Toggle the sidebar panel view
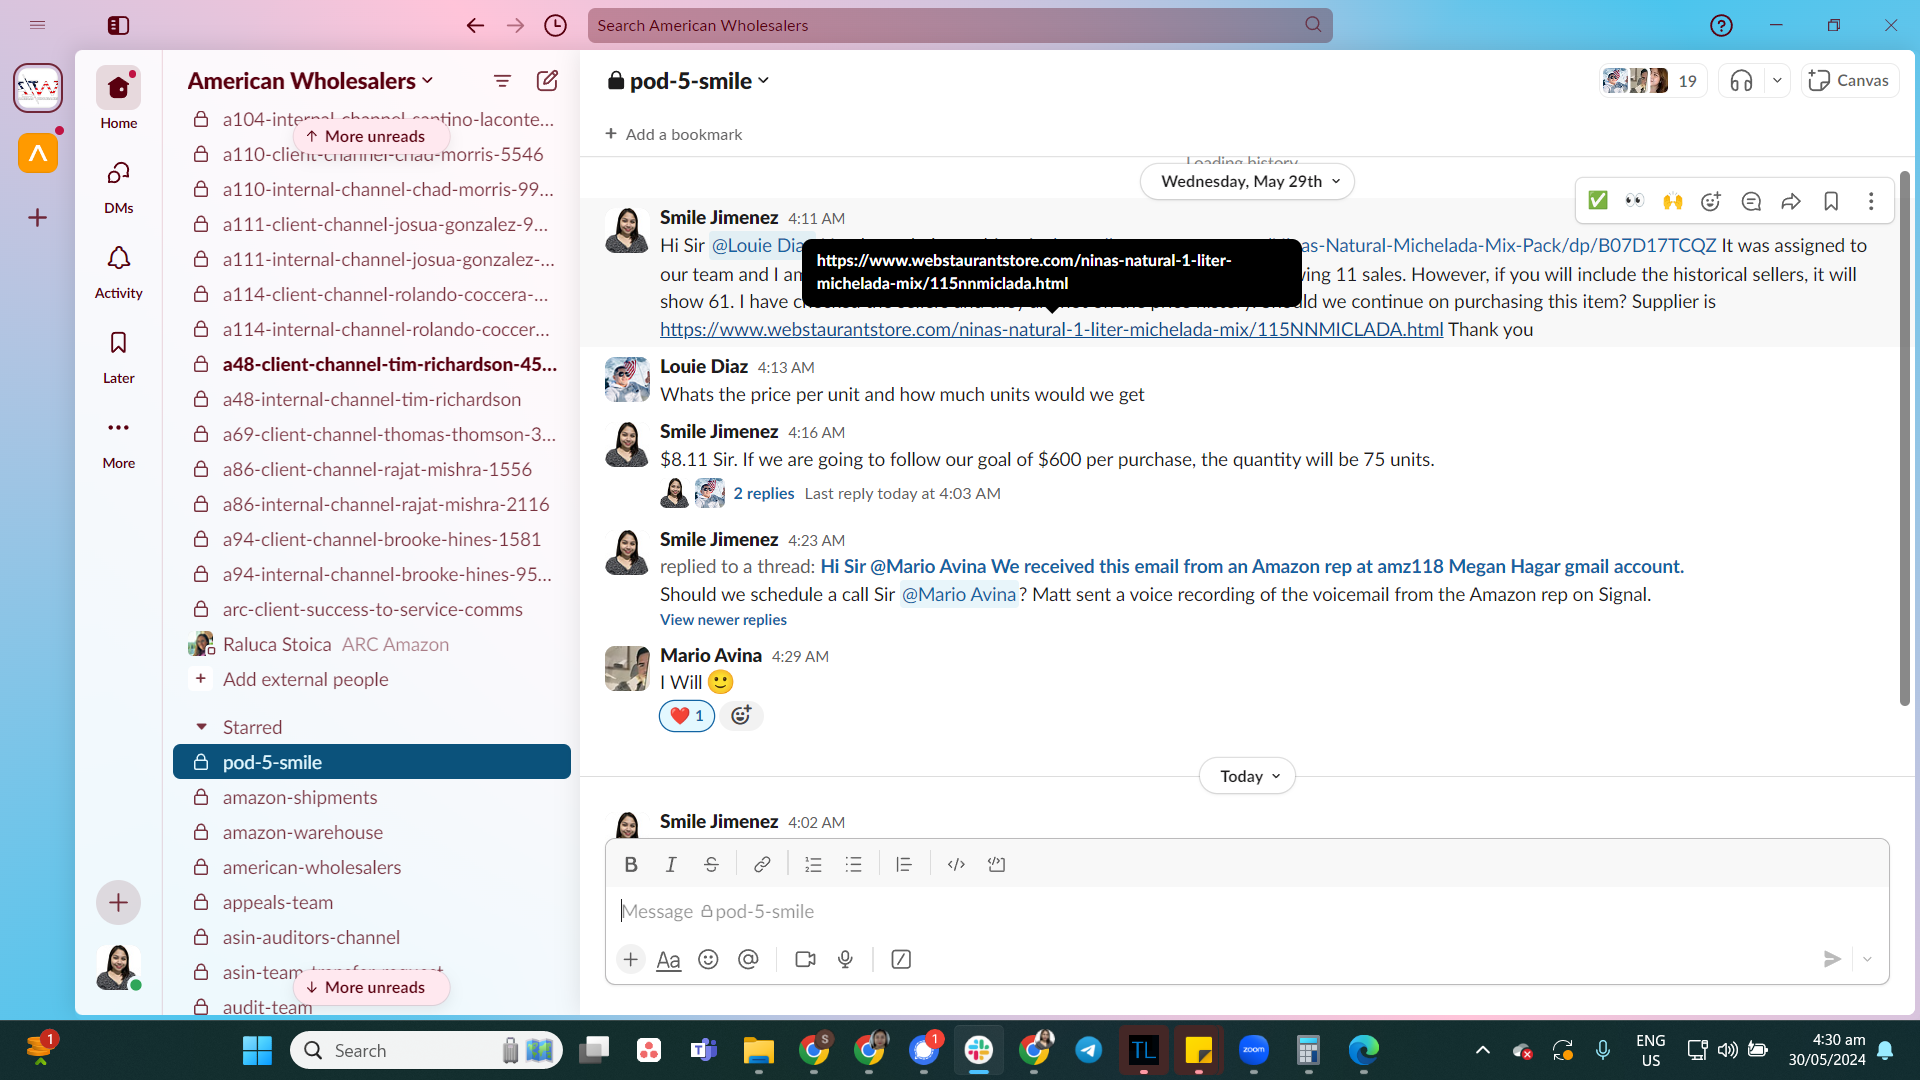The image size is (1920, 1080). tap(118, 26)
